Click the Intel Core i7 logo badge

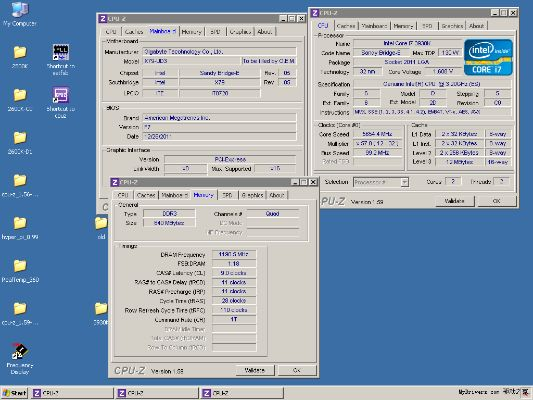(488, 57)
